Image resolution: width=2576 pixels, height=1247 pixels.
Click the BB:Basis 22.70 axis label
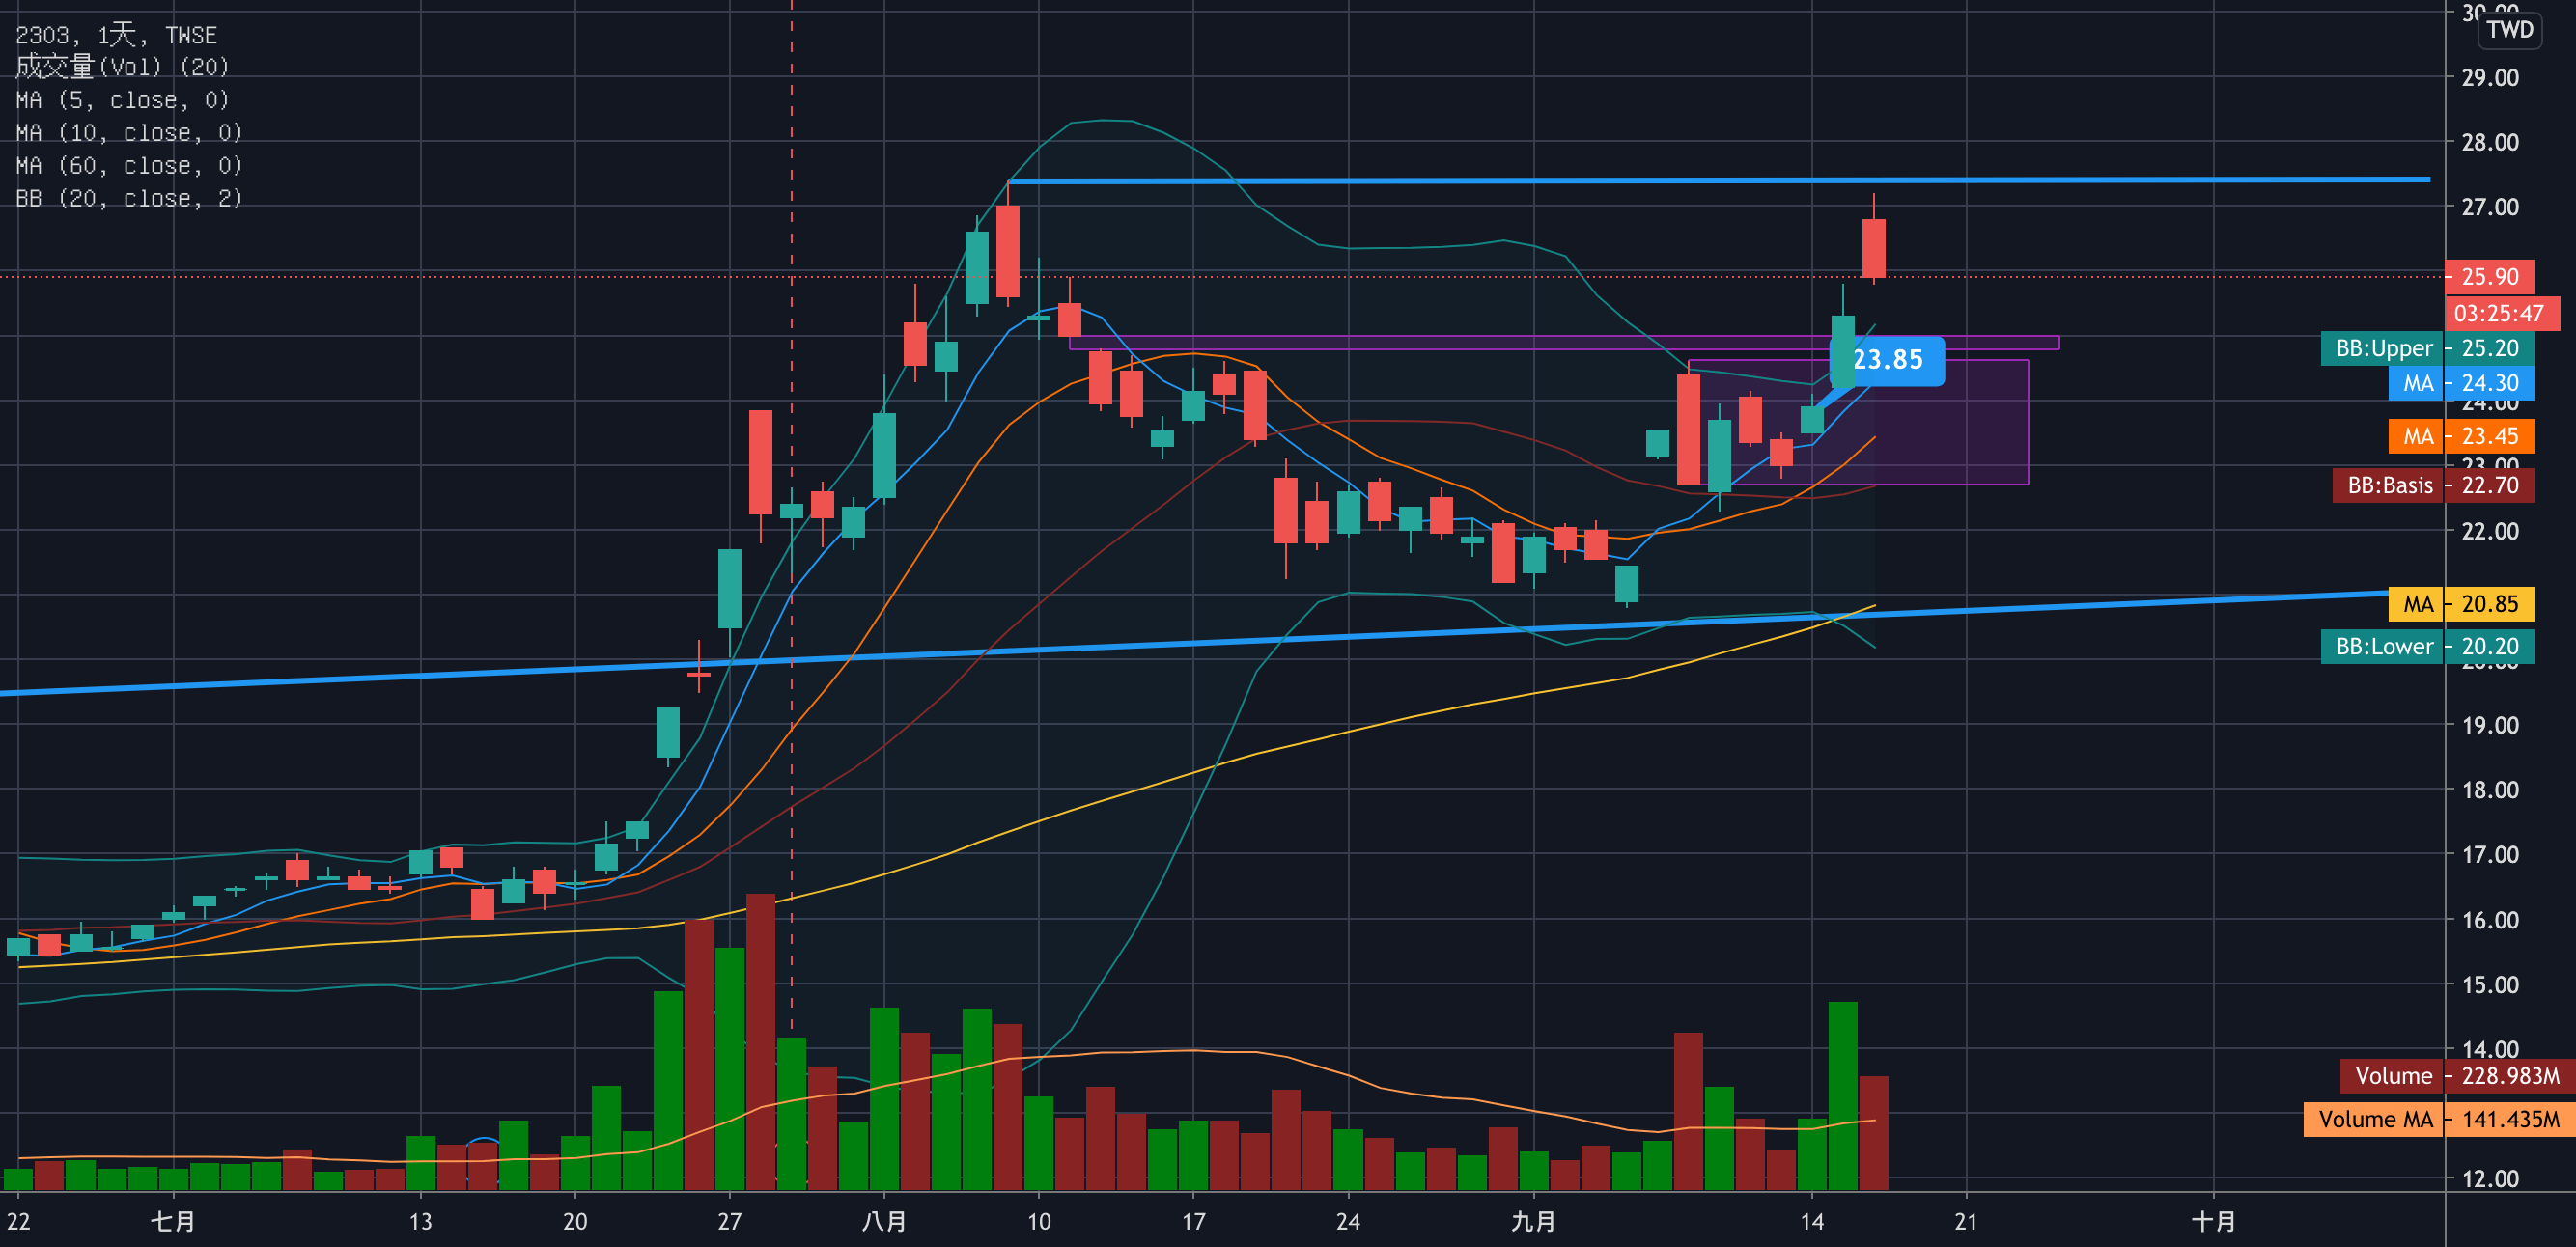pos(2433,486)
